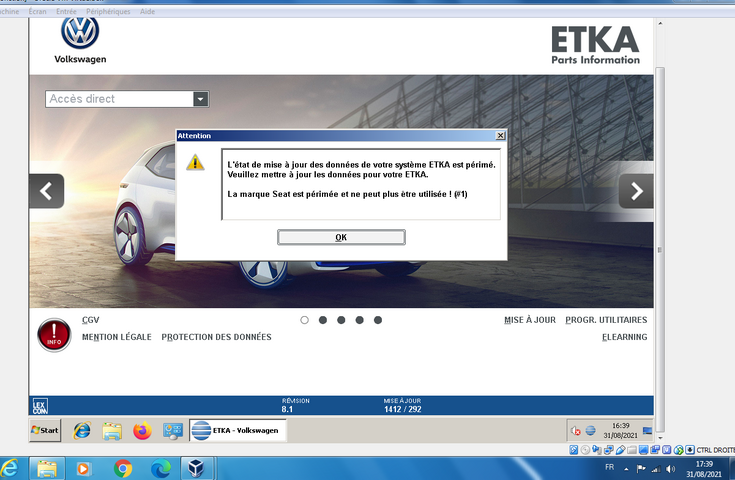Open PROTECTION DES DONNÉES link
Image resolution: width=735 pixels, height=480 pixels.
pyautogui.click(x=217, y=337)
